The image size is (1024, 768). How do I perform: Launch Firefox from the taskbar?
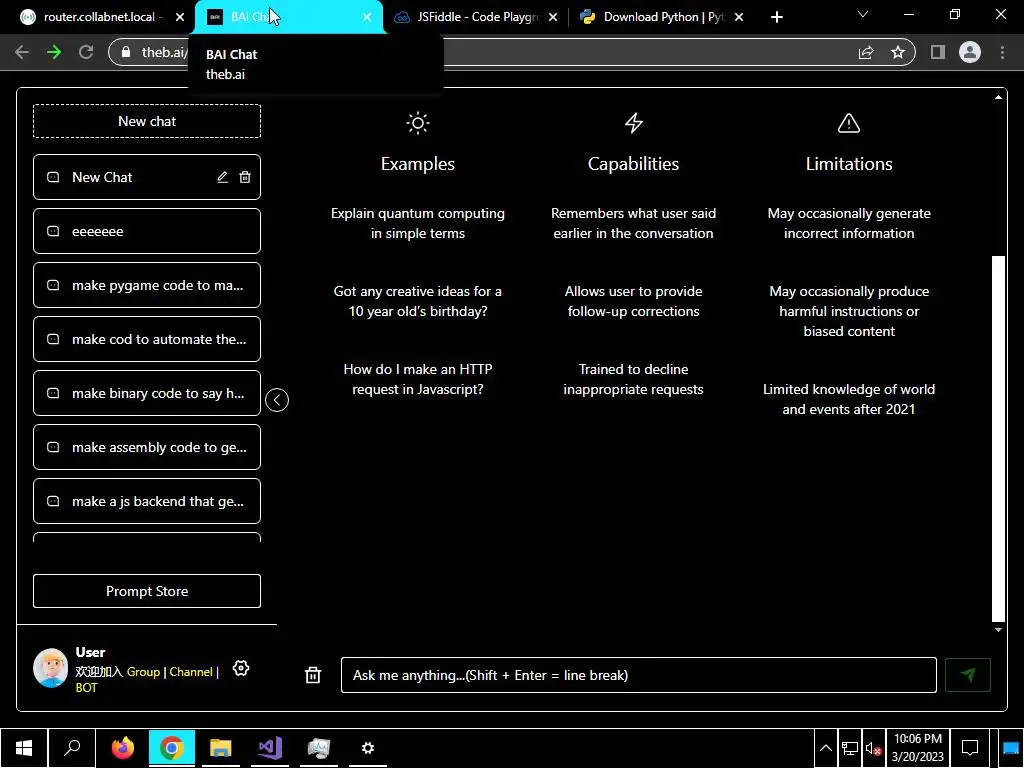pos(122,748)
